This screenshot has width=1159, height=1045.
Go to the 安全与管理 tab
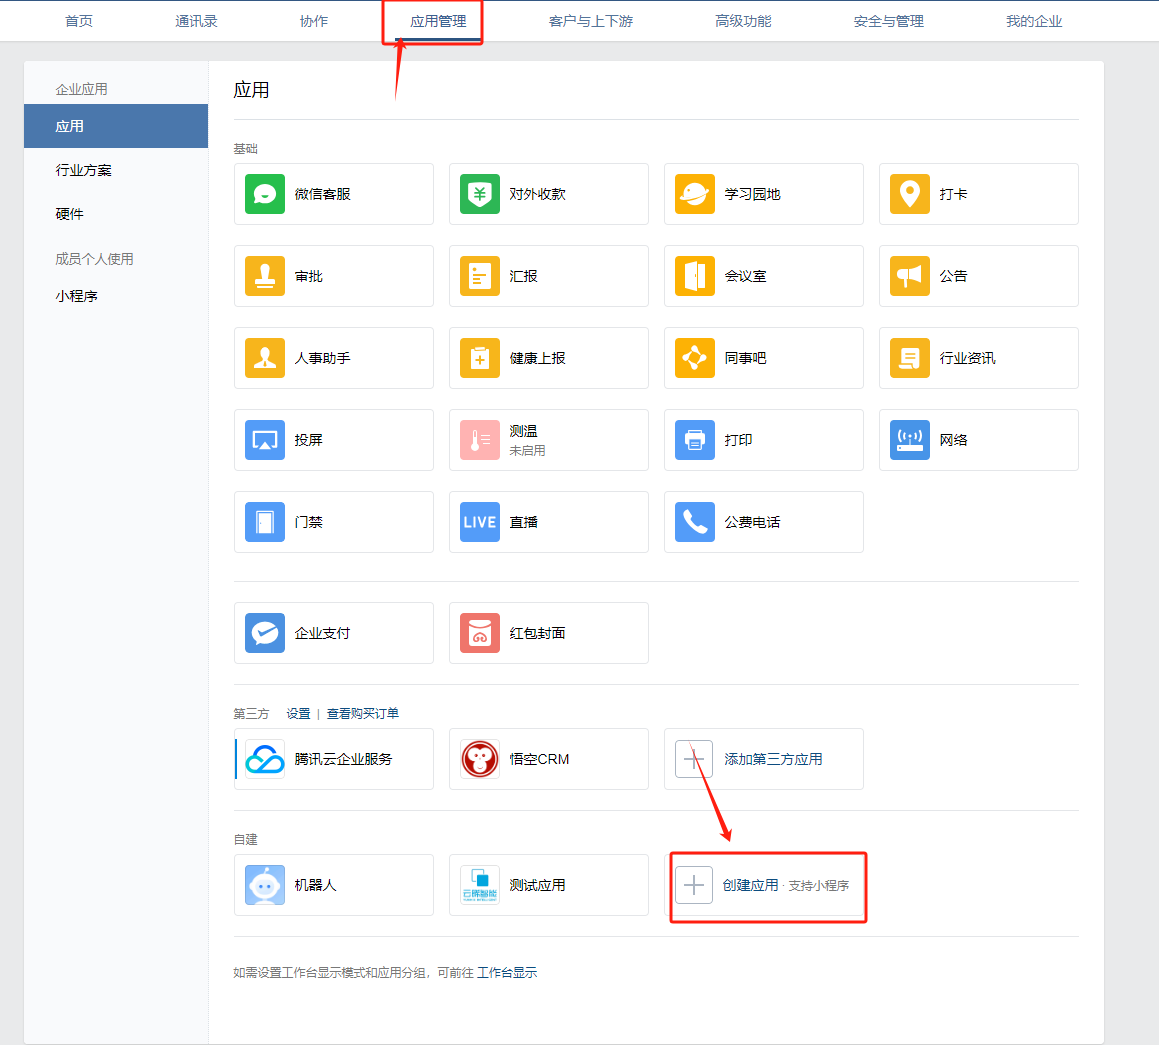pos(888,21)
